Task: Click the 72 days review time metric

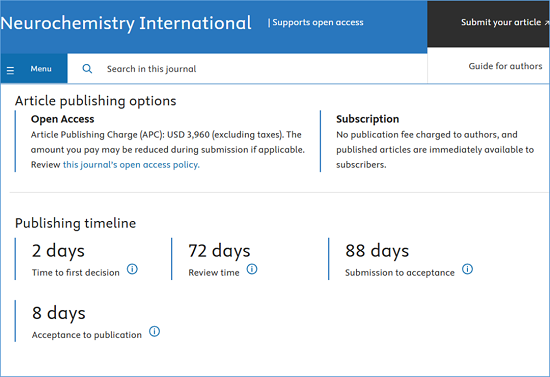Action: [219, 251]
